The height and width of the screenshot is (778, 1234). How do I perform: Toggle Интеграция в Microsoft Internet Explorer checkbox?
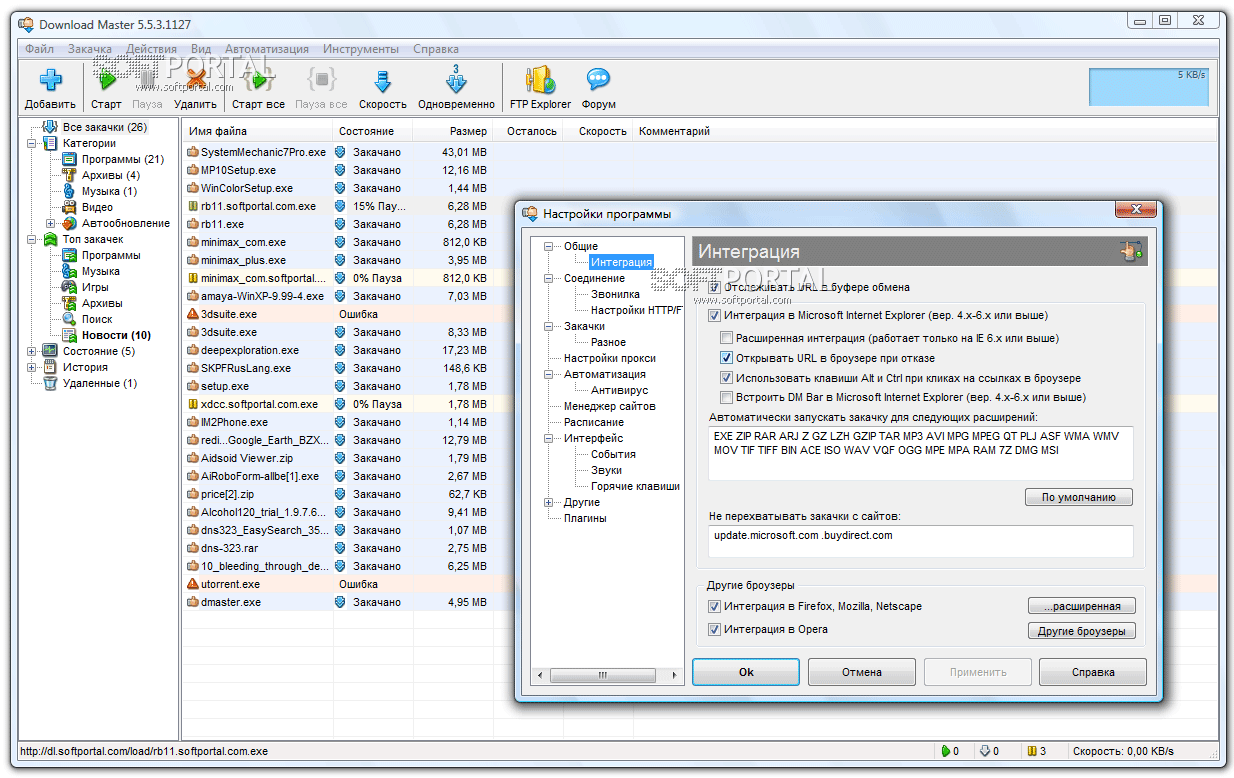pos(714,315)
